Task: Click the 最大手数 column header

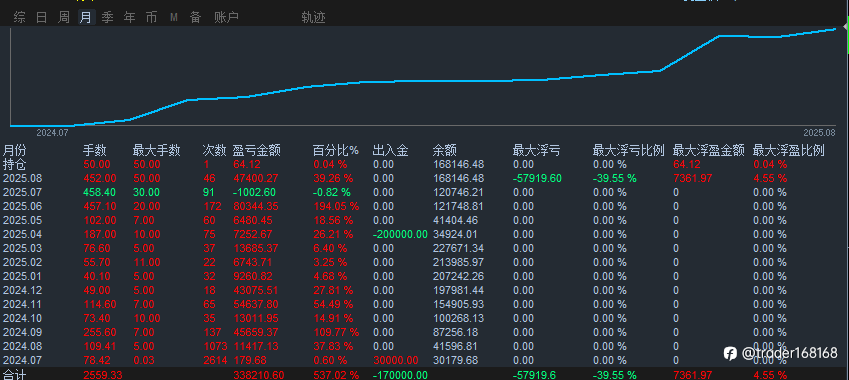Action: click(x=156, y=150)
